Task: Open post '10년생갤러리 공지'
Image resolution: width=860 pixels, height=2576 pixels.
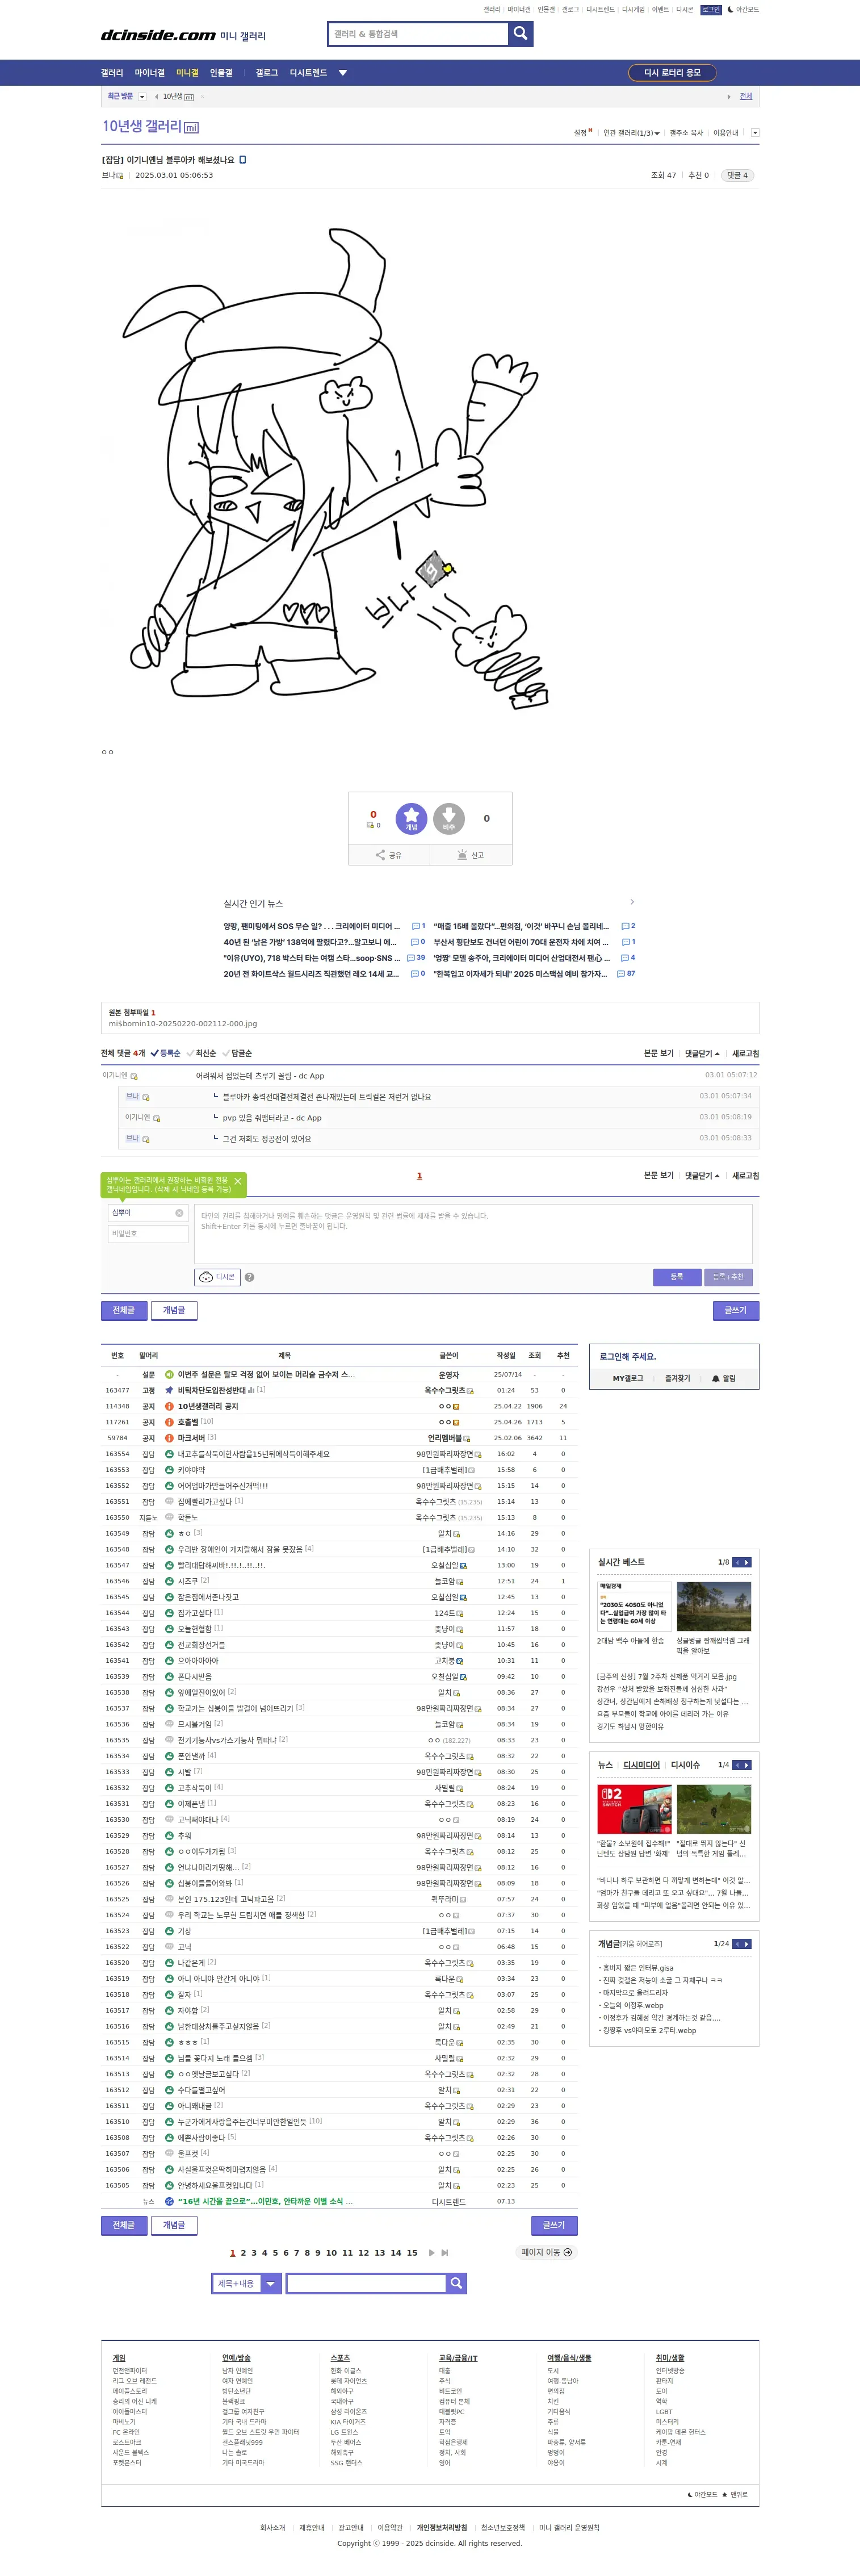Action: pos(208,1406)
